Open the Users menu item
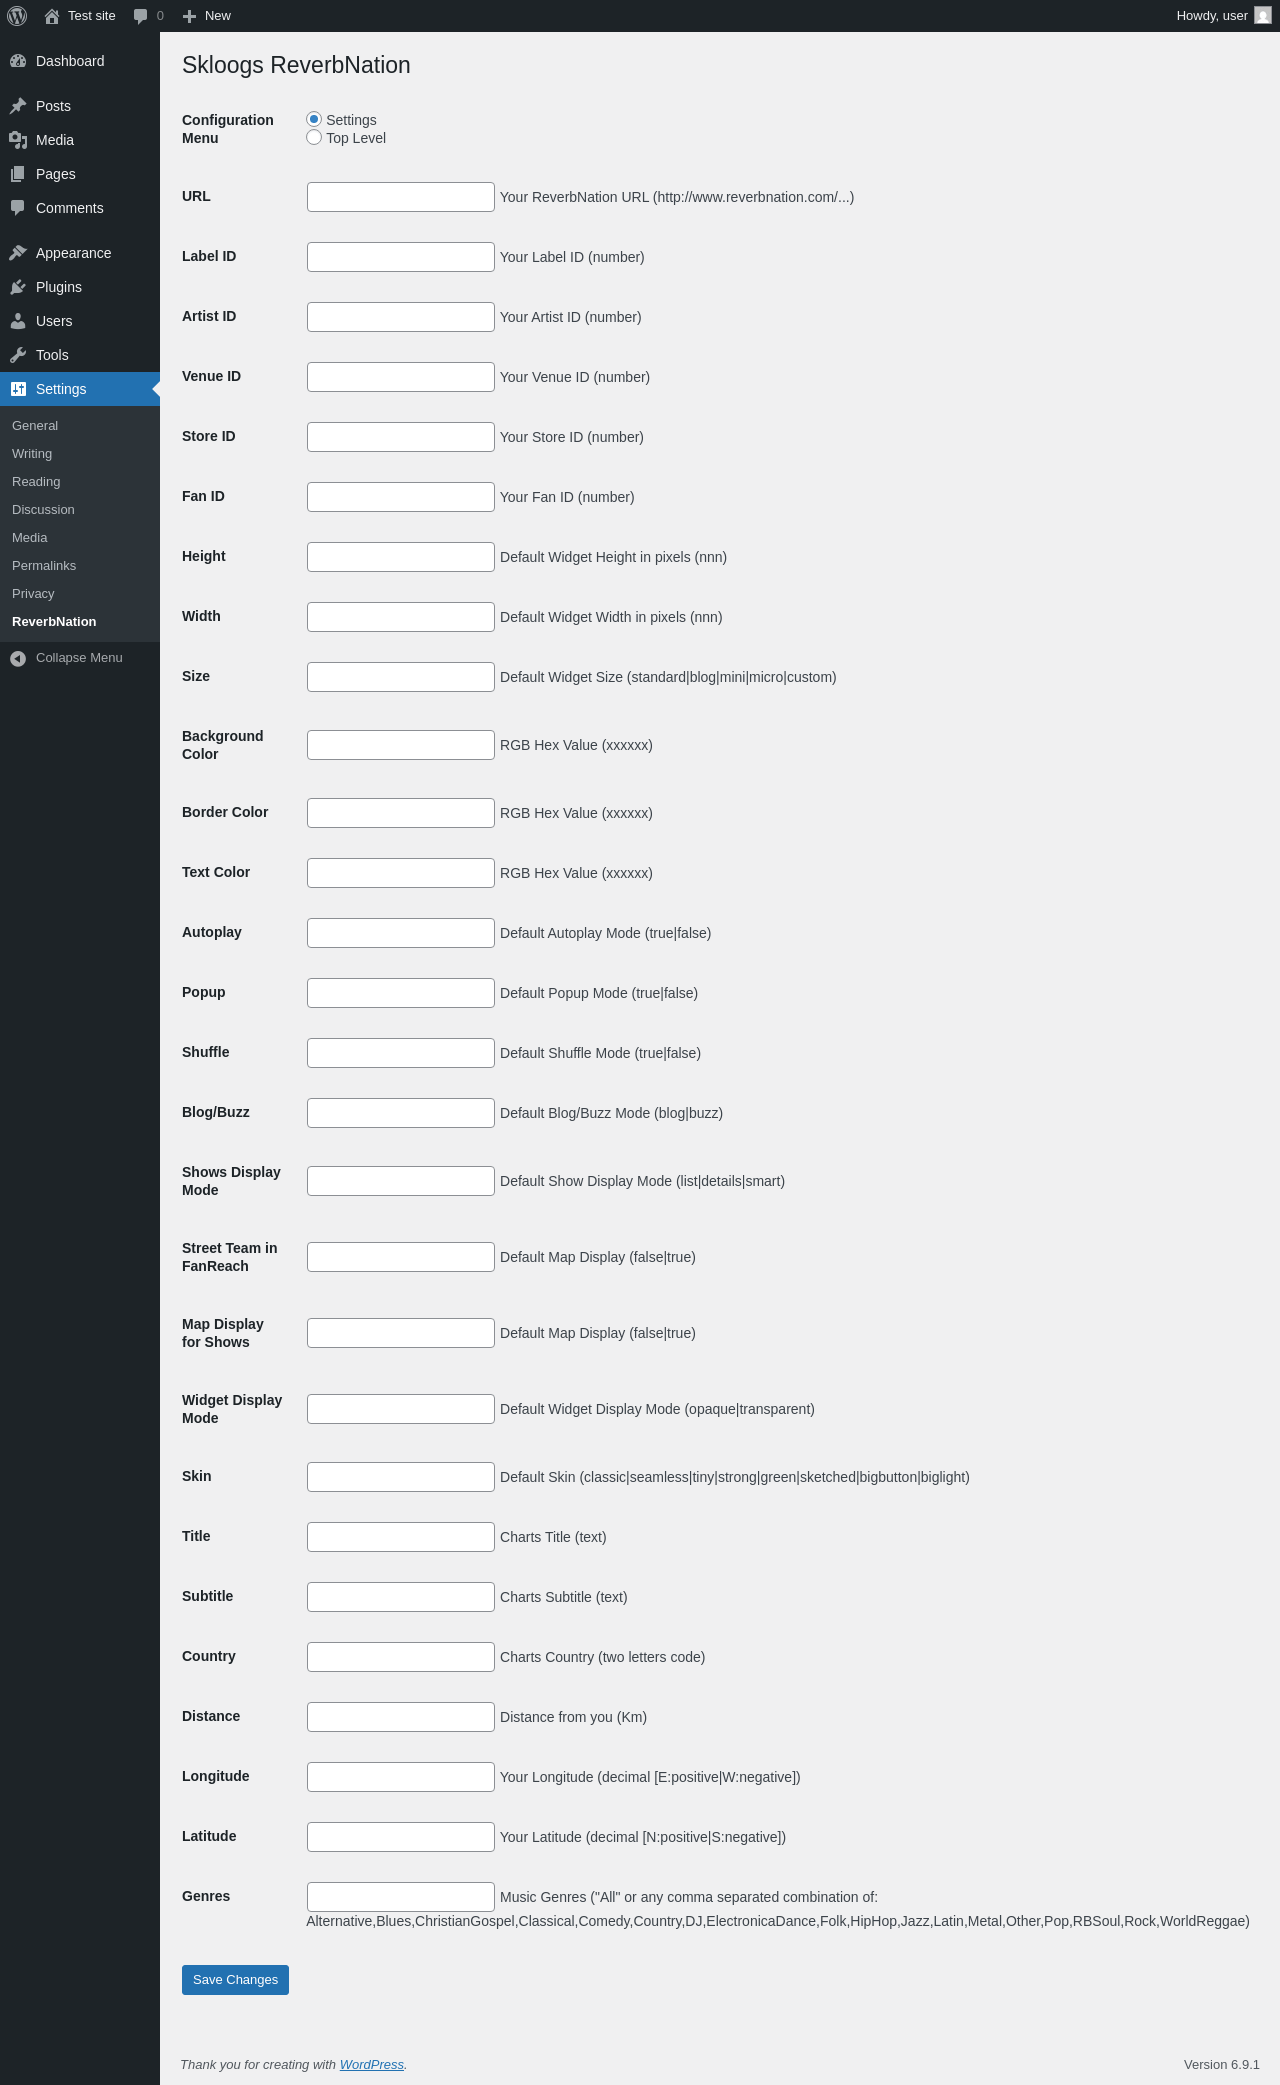The image size is (1280, 2085). (54, 321)
